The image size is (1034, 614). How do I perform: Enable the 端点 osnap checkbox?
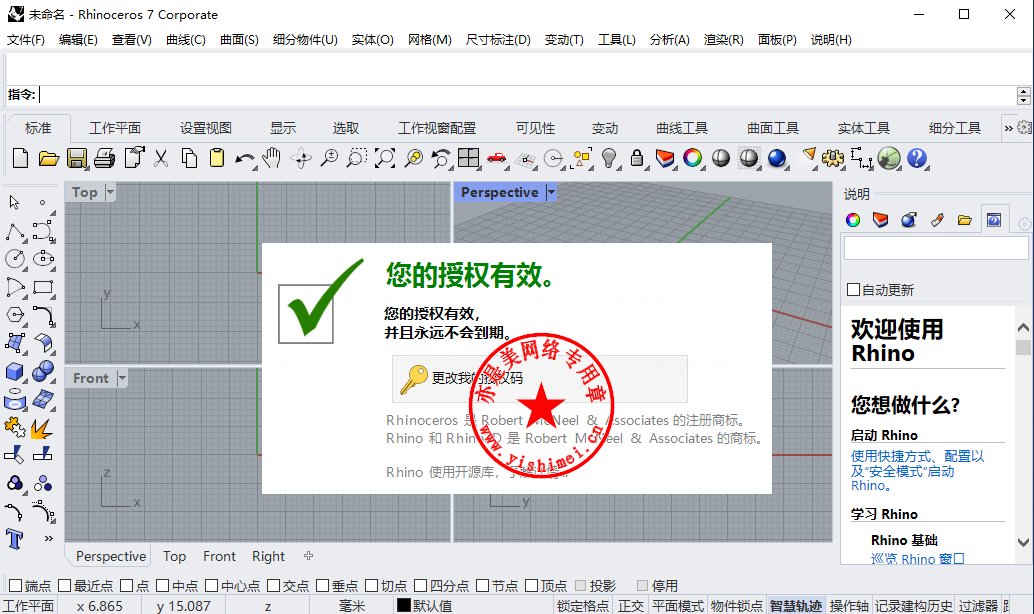pyautogui.click(x=16, y=586)
